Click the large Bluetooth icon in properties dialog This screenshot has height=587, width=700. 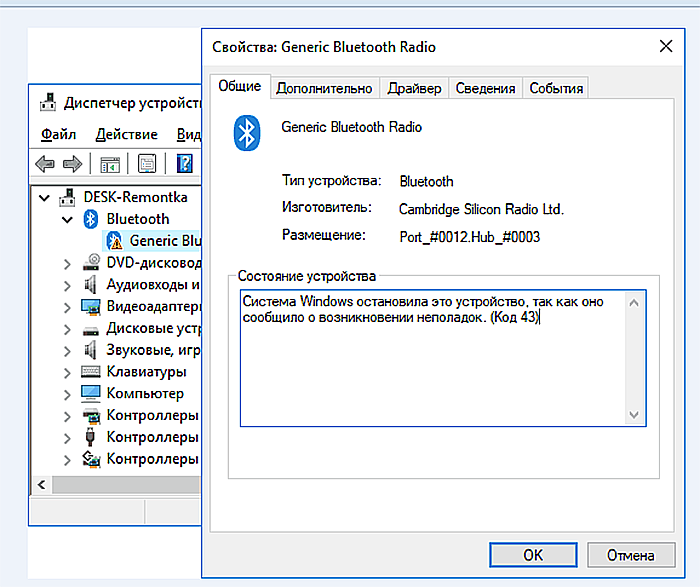pyautogui.click(x=246, y=133)
